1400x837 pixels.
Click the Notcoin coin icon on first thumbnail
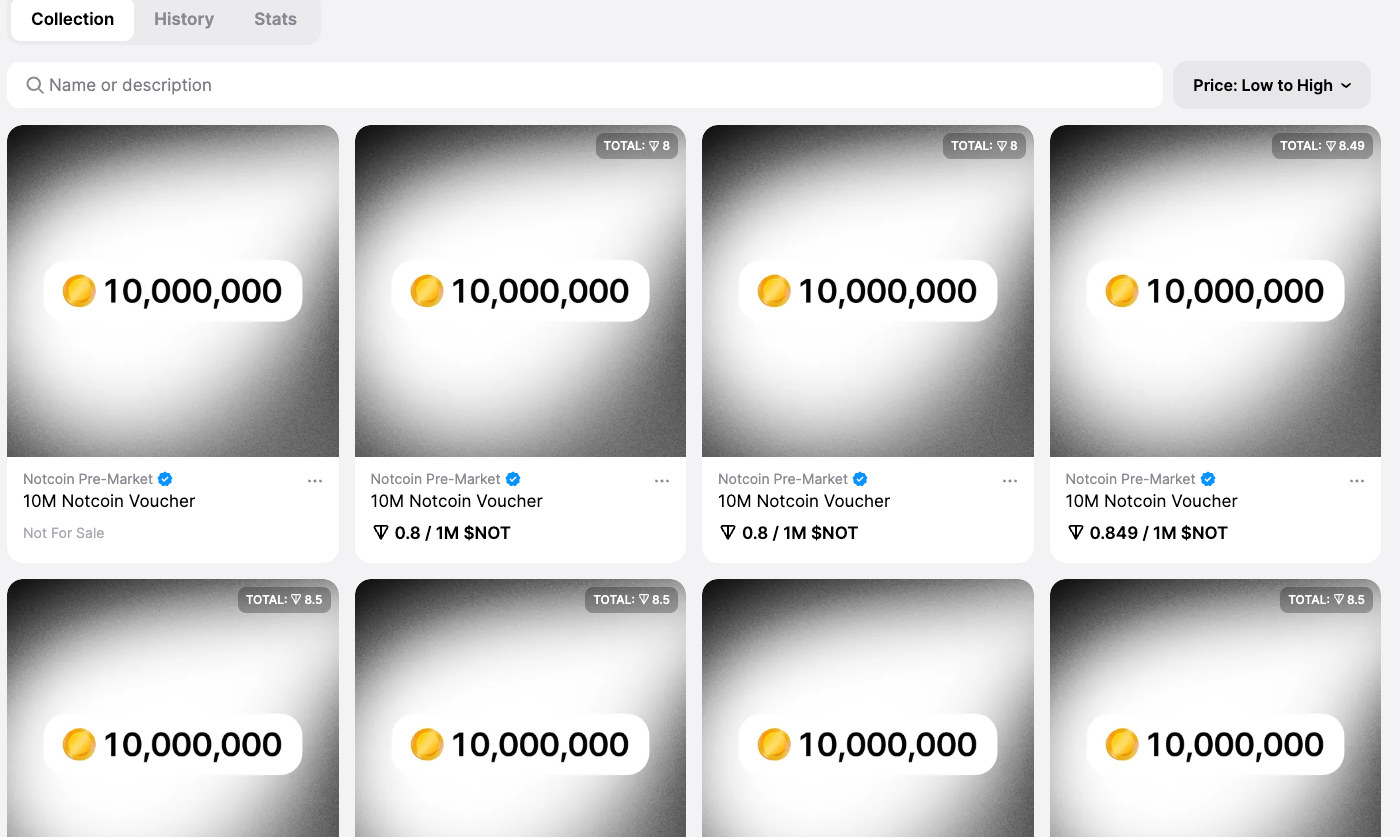[x=79, y=290]
